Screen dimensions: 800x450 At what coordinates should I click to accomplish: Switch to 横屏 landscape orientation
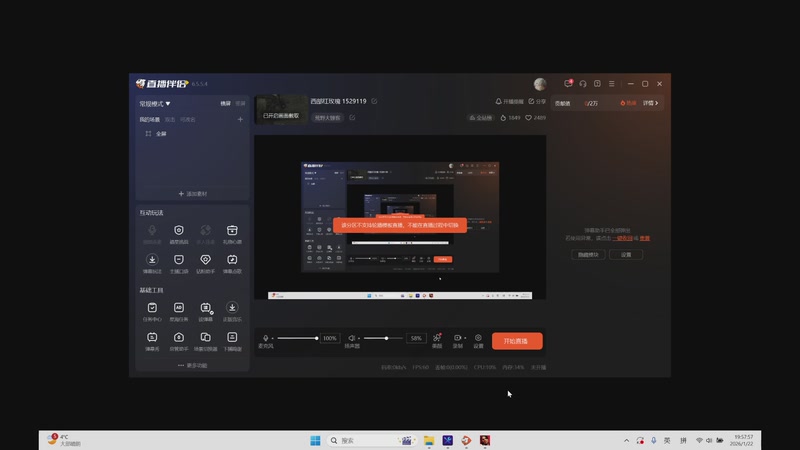[x=225, y=104]
